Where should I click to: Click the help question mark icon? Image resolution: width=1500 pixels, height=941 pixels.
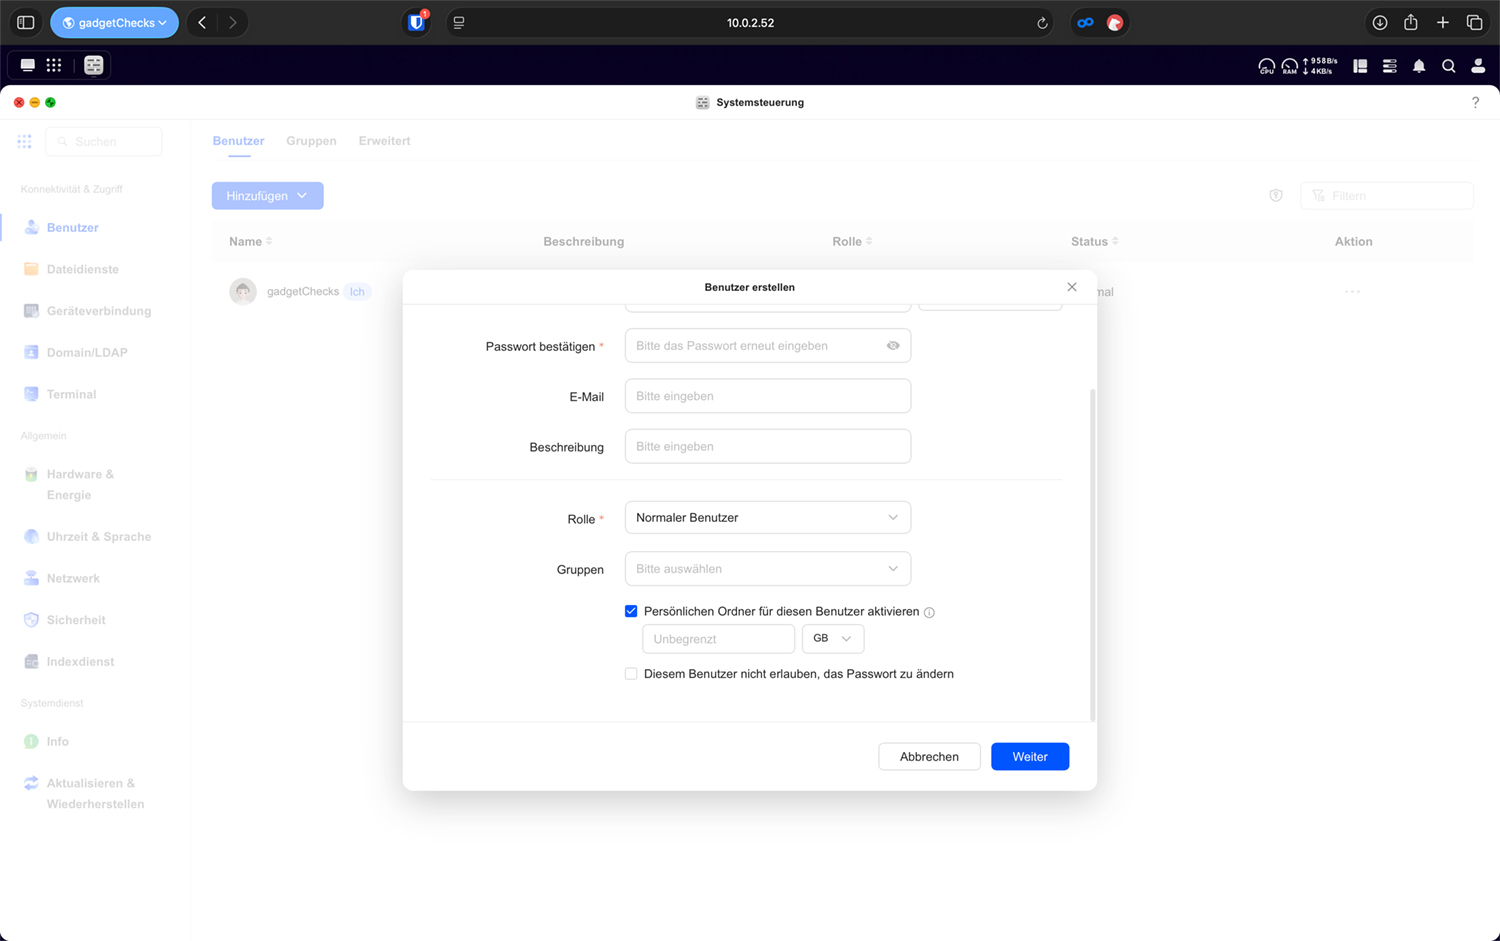tap(1475, 102)
